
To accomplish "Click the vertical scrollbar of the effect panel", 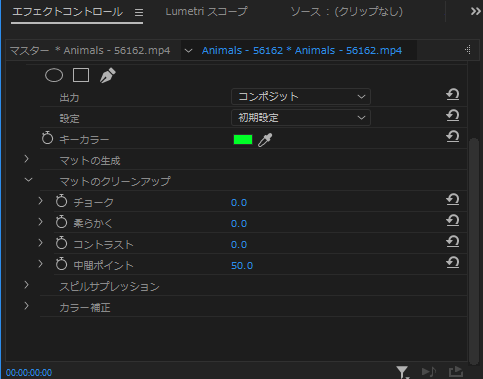I will point(474,252).
